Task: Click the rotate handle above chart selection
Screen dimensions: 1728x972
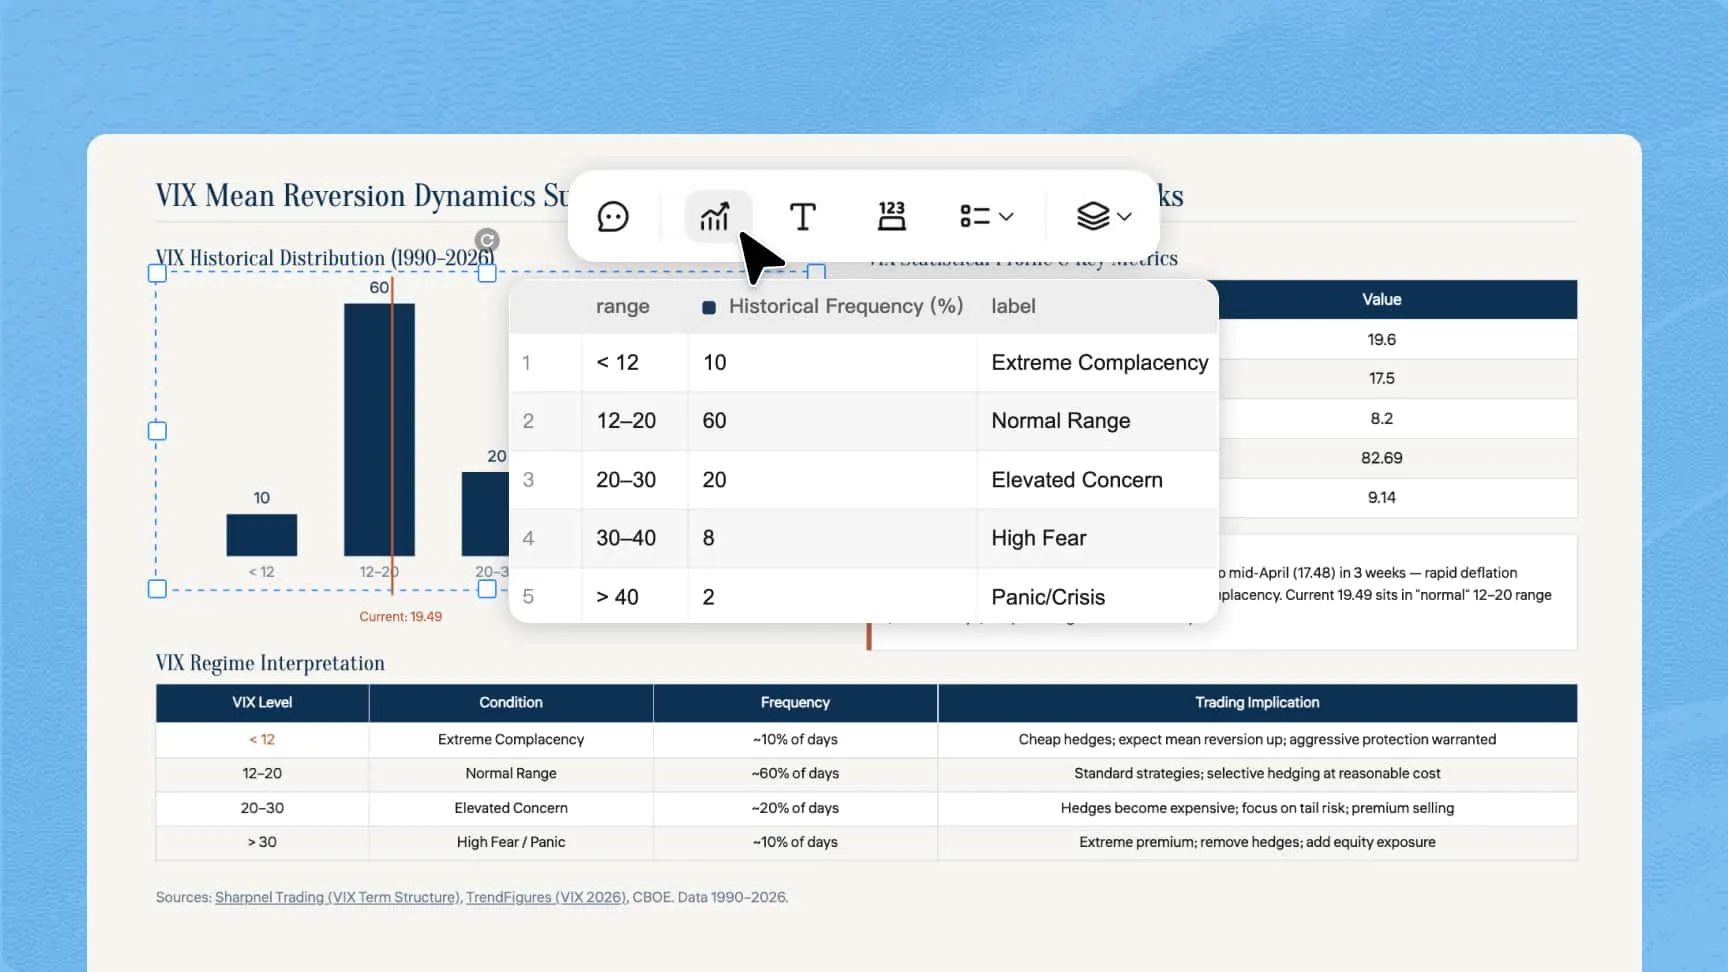Action: pos(487,240)
